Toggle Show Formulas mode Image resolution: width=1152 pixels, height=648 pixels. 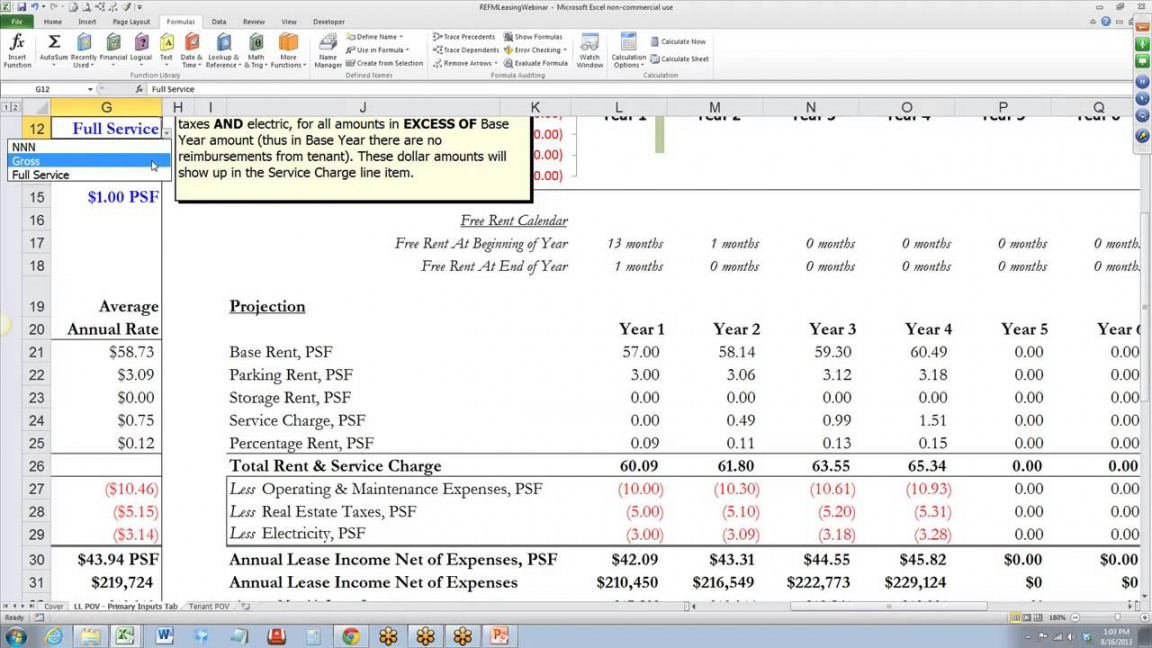click(x=533, y=37)
